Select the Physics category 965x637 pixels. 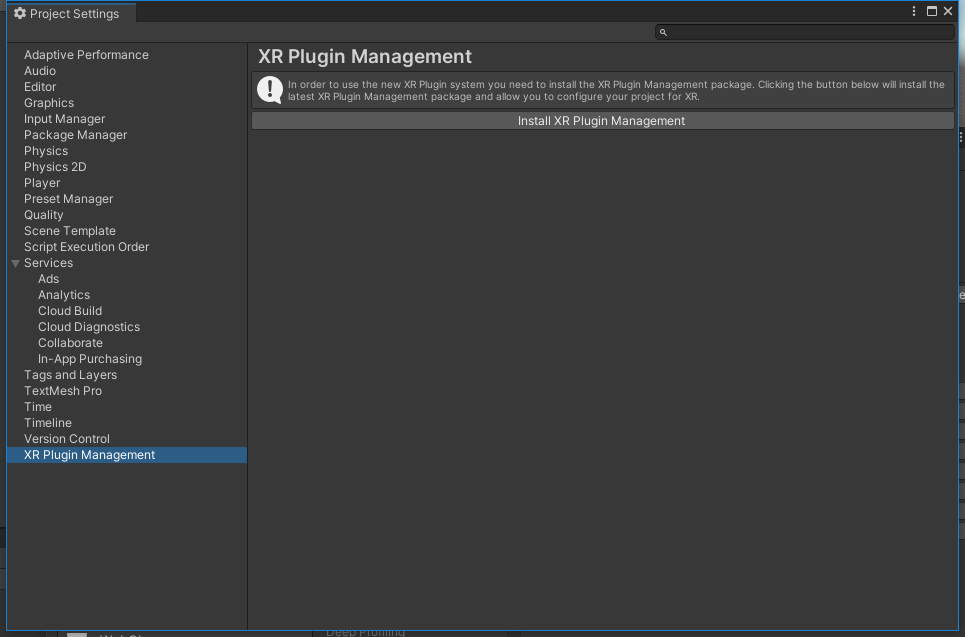[x=46, y=151]
